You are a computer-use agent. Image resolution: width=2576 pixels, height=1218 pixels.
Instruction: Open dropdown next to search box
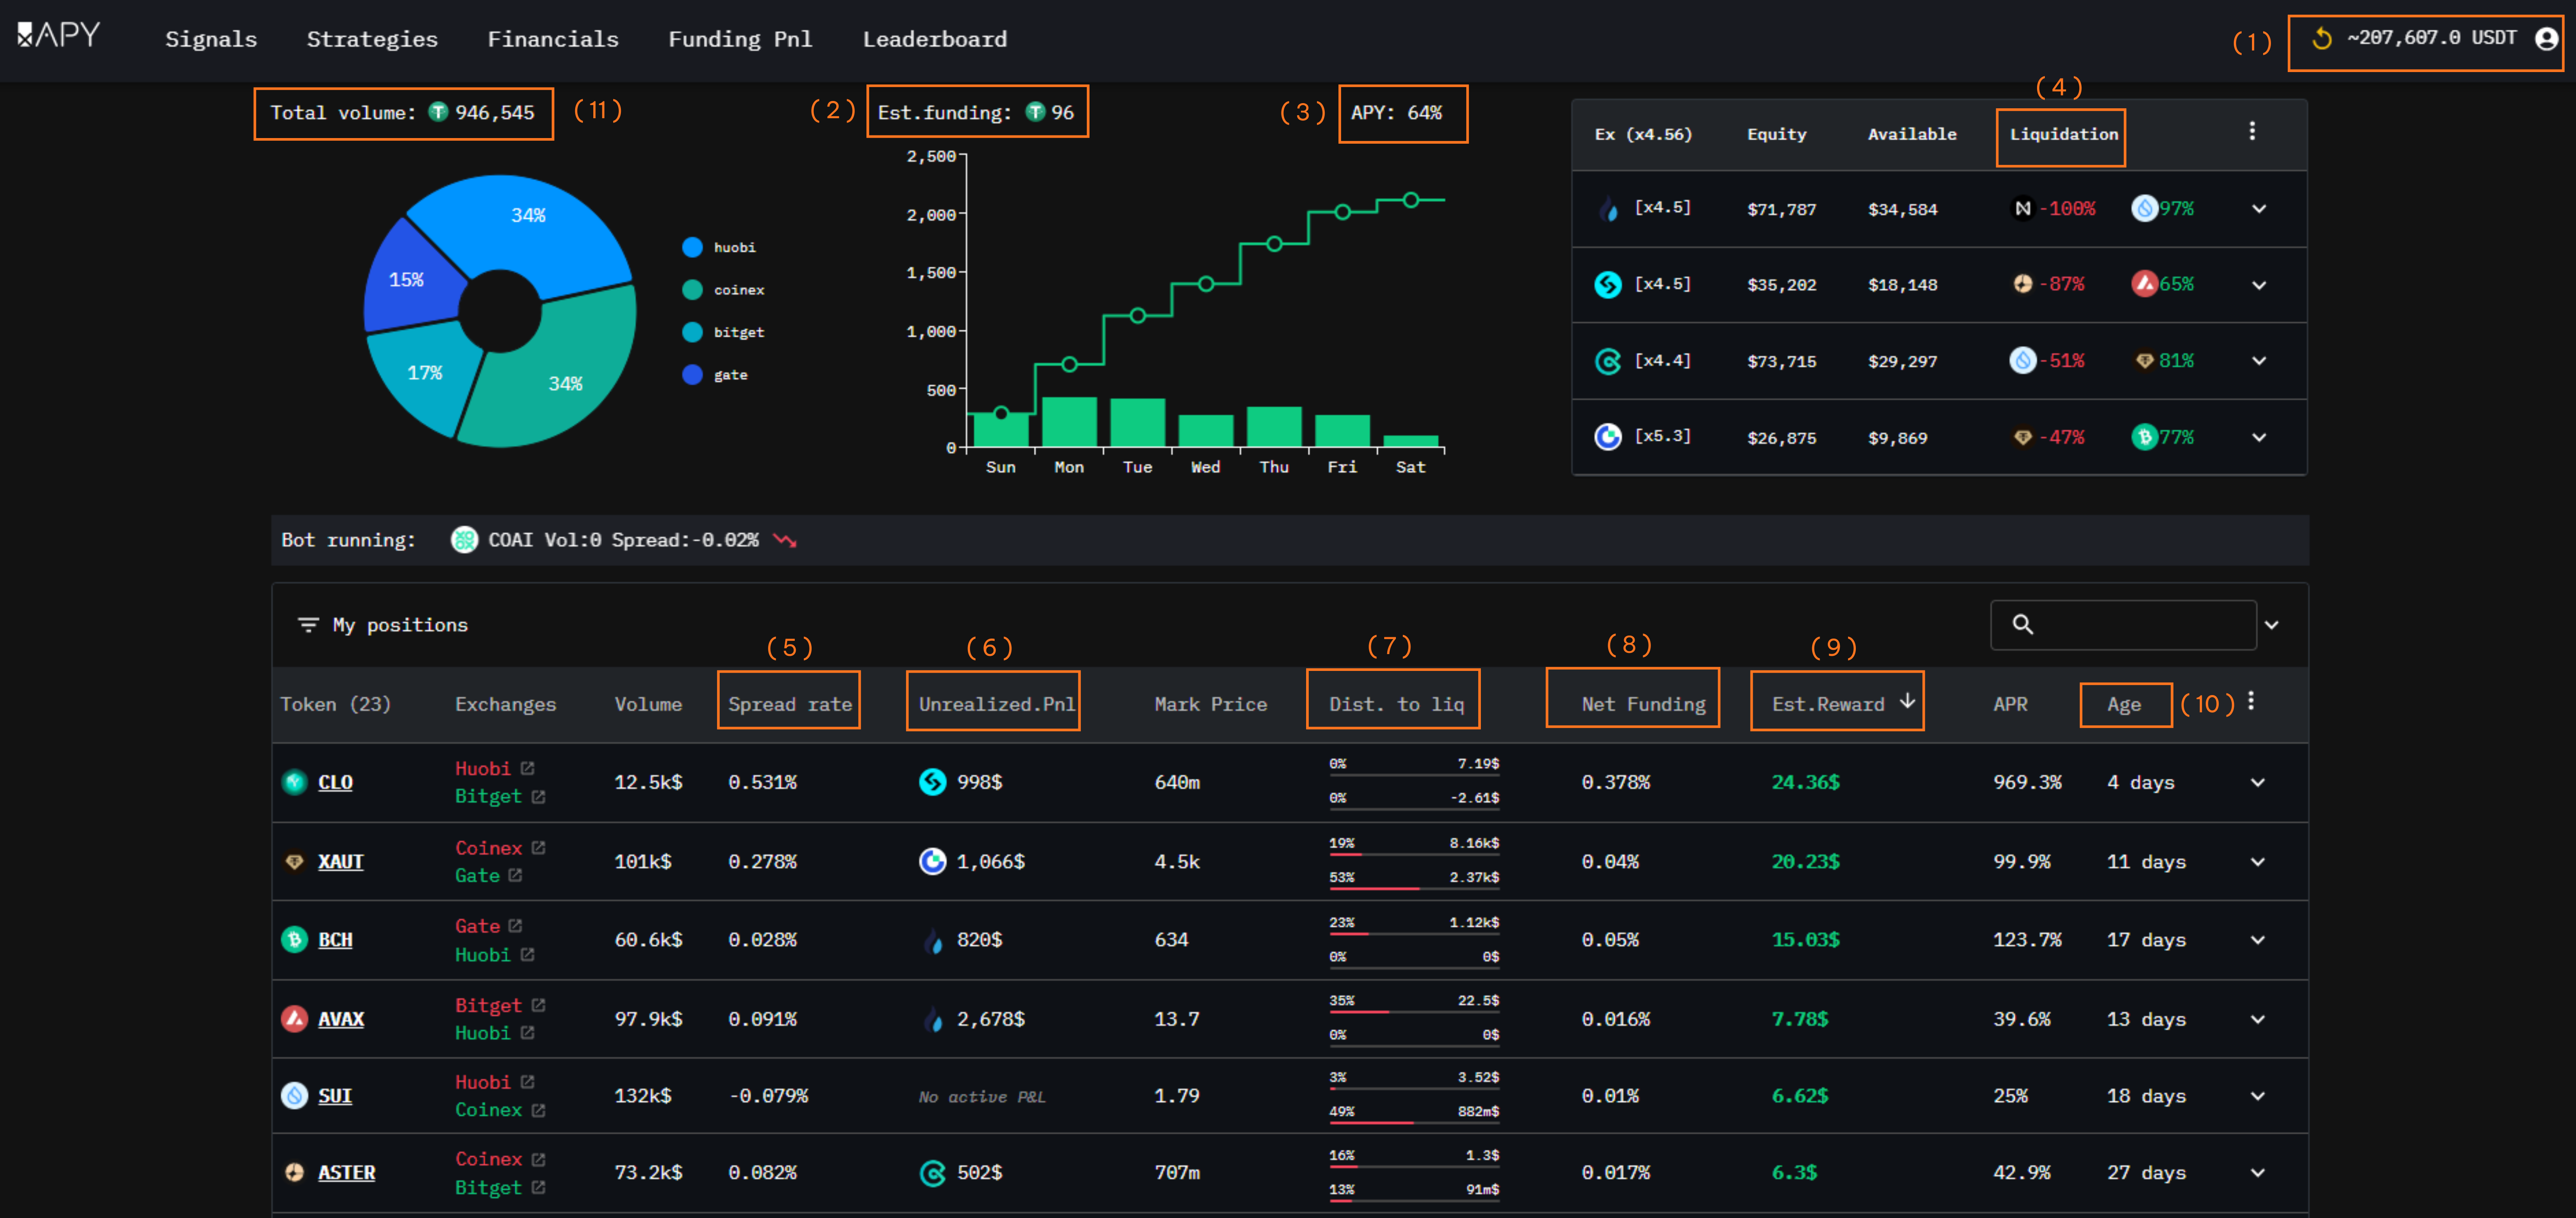tap(2271, 625)
